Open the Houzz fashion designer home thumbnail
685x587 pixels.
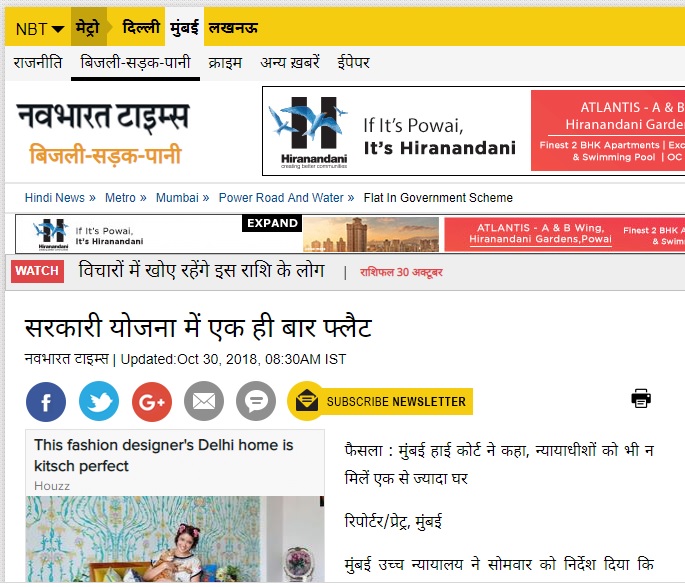pyautogui.click(x=175, y=506)
